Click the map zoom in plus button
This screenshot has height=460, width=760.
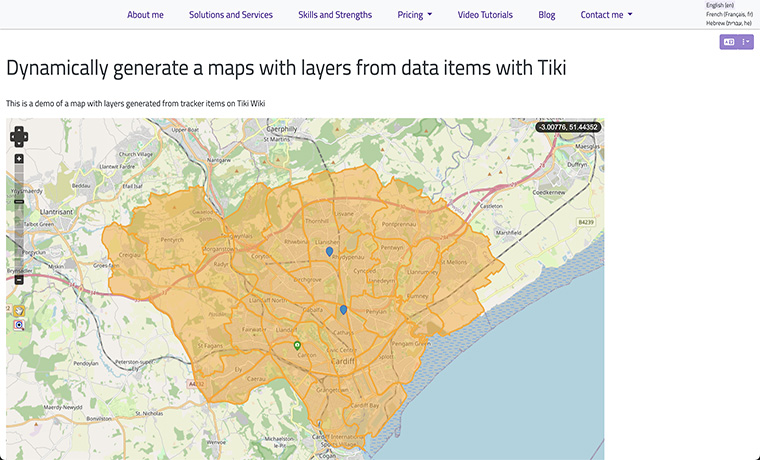pos(19,159)
